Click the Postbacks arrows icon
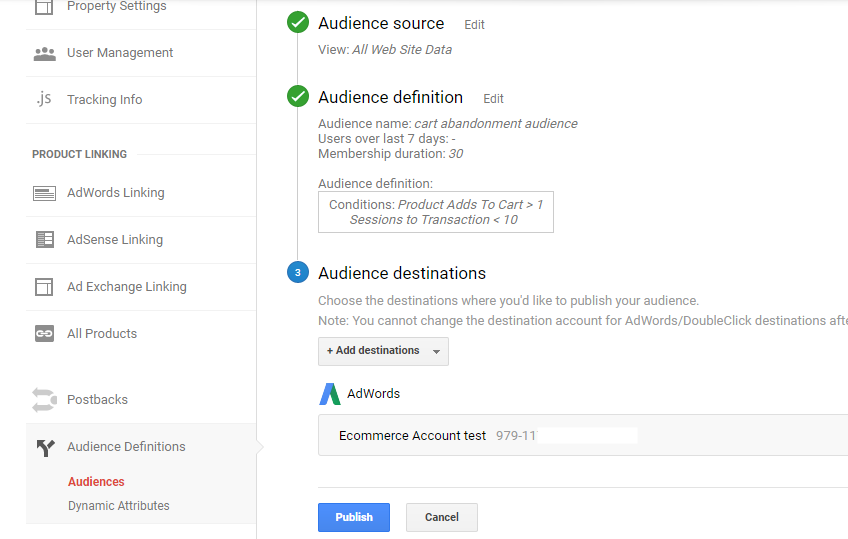This screenshot has width=848, height=539. (x=44, y=400)
